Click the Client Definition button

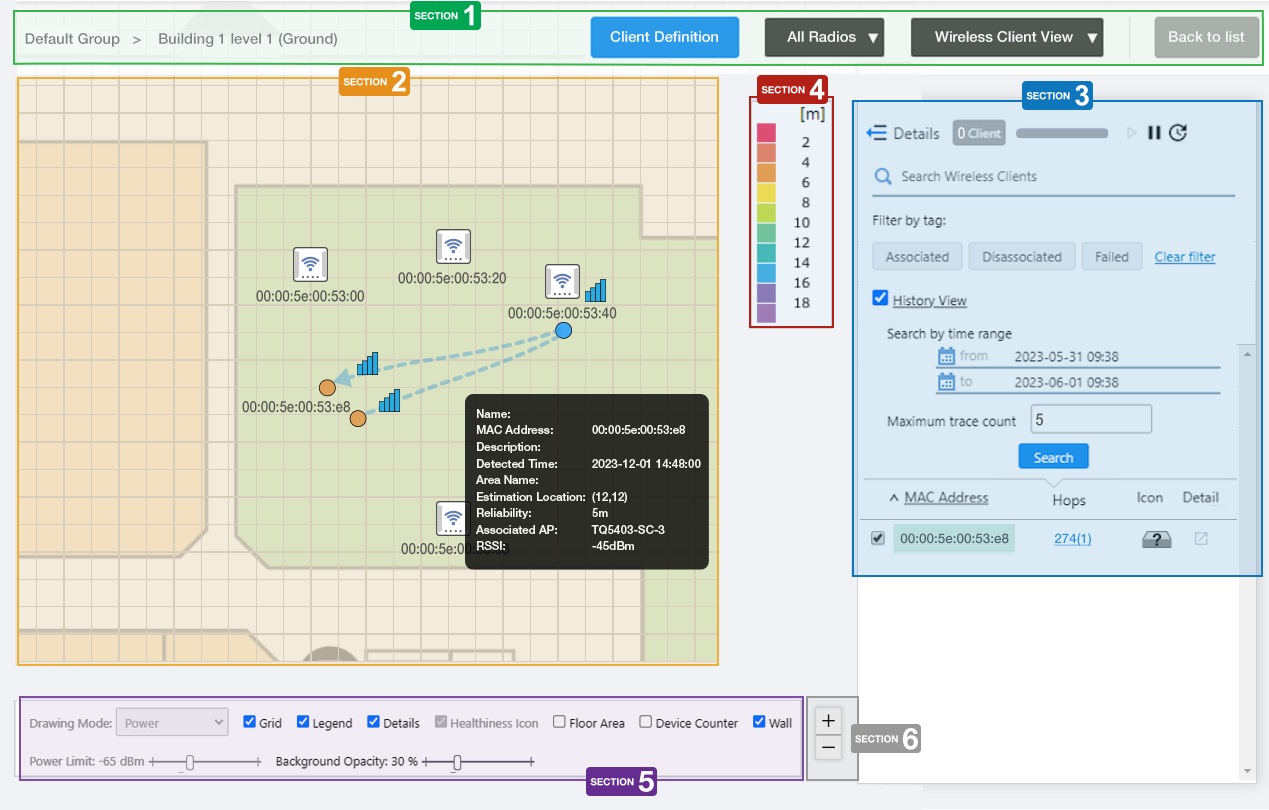(664, 37)
